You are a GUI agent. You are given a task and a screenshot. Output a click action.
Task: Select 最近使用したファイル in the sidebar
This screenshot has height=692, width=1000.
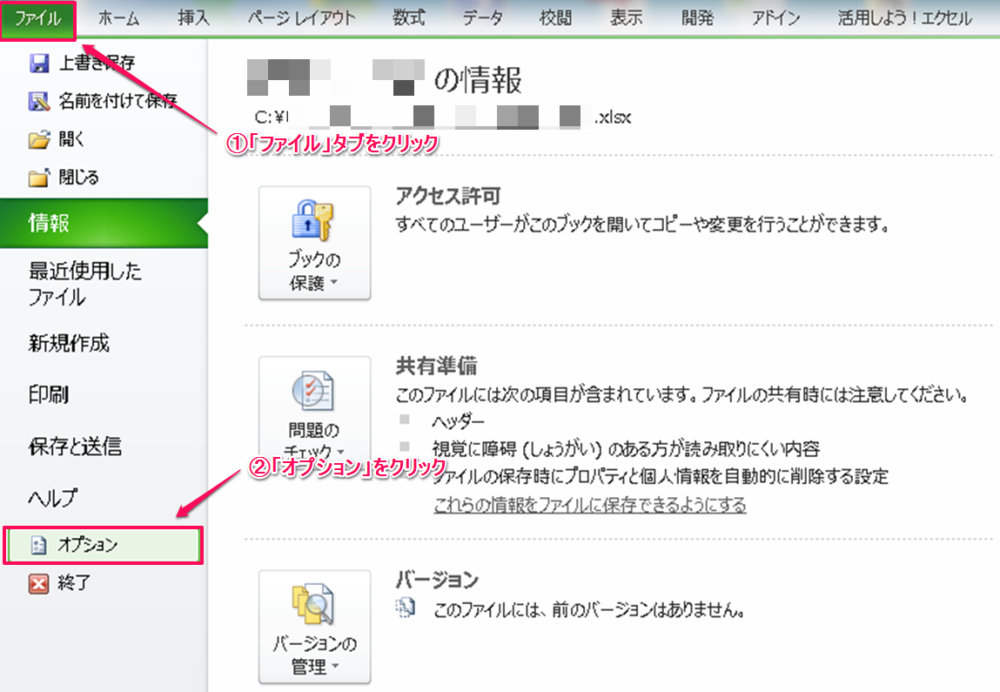tap(85, 284)
